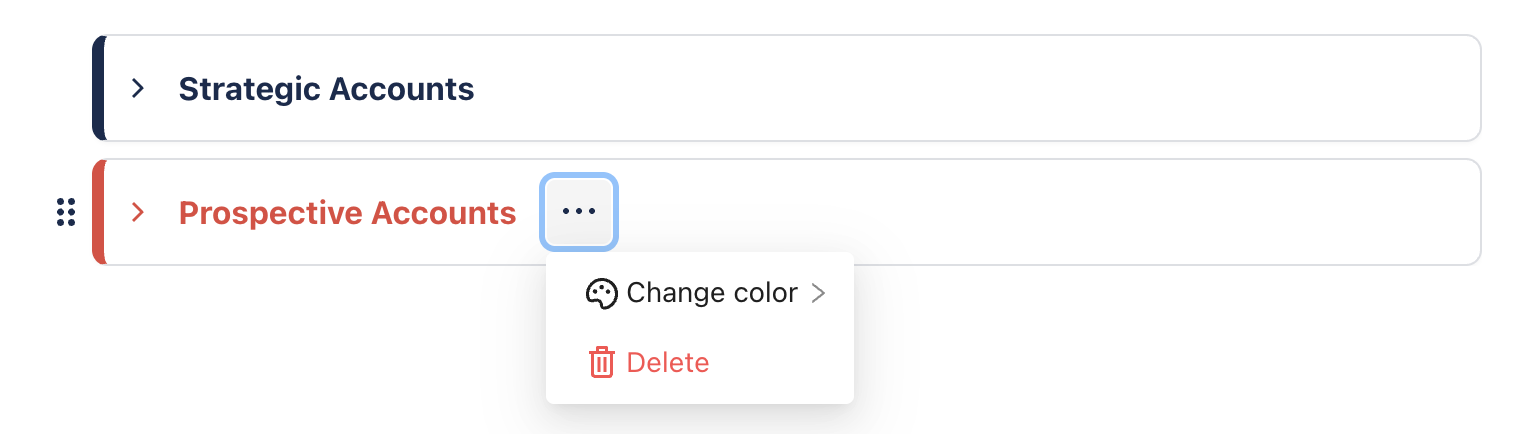Click the word "Strategic" in the first heading
1538x434 pixels.
coord(250,89)
